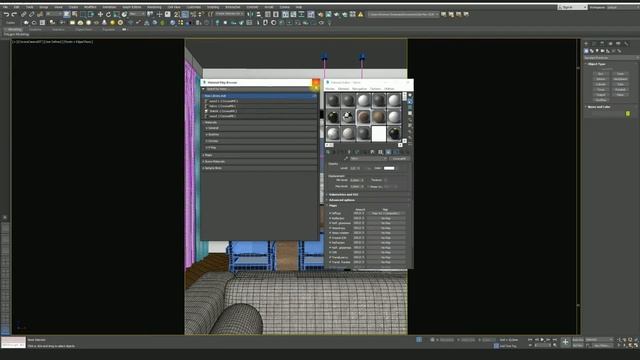Click the Play Animation button

coord(542,340)
